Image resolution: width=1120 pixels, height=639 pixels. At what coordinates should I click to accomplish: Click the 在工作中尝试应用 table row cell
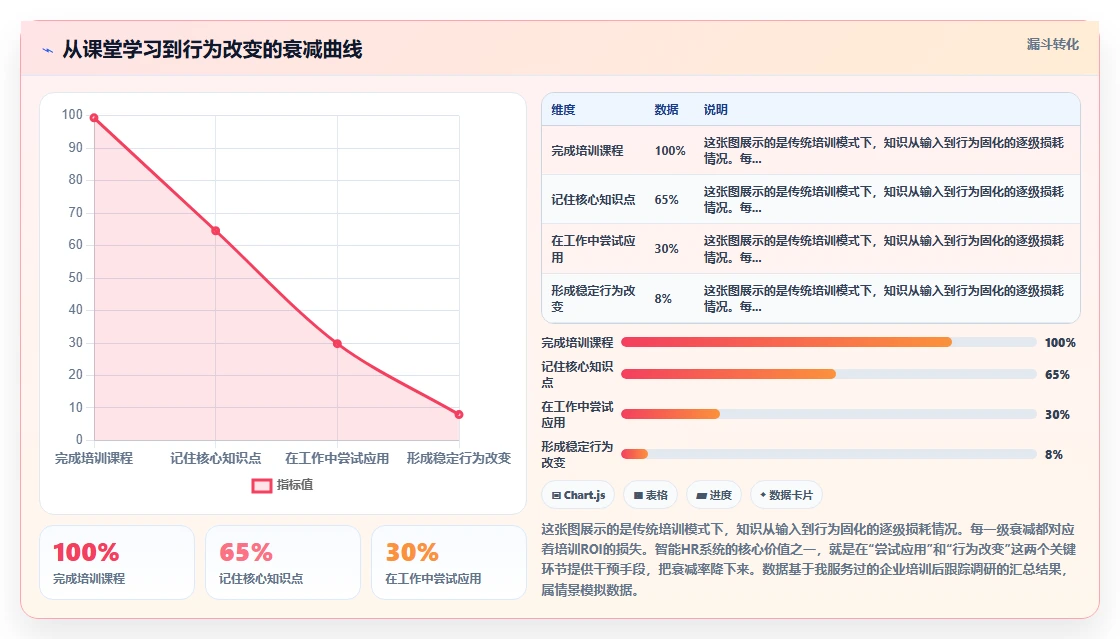pyautogui.click(x=593, y=248)
